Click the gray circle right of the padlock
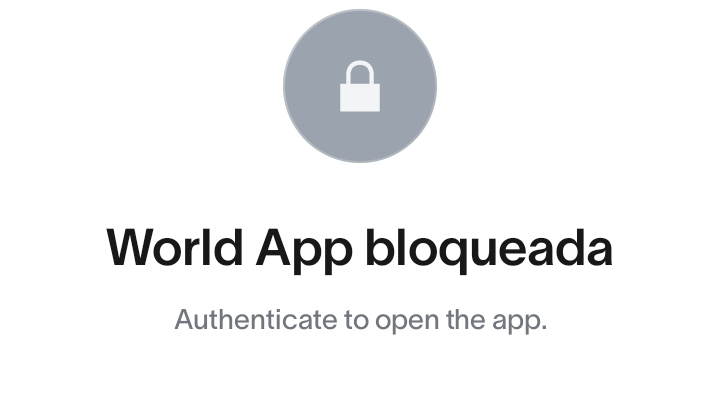Image resolution: width=720 pixels, height=404 pixels. pyautogui.click(x=409, y=86)
